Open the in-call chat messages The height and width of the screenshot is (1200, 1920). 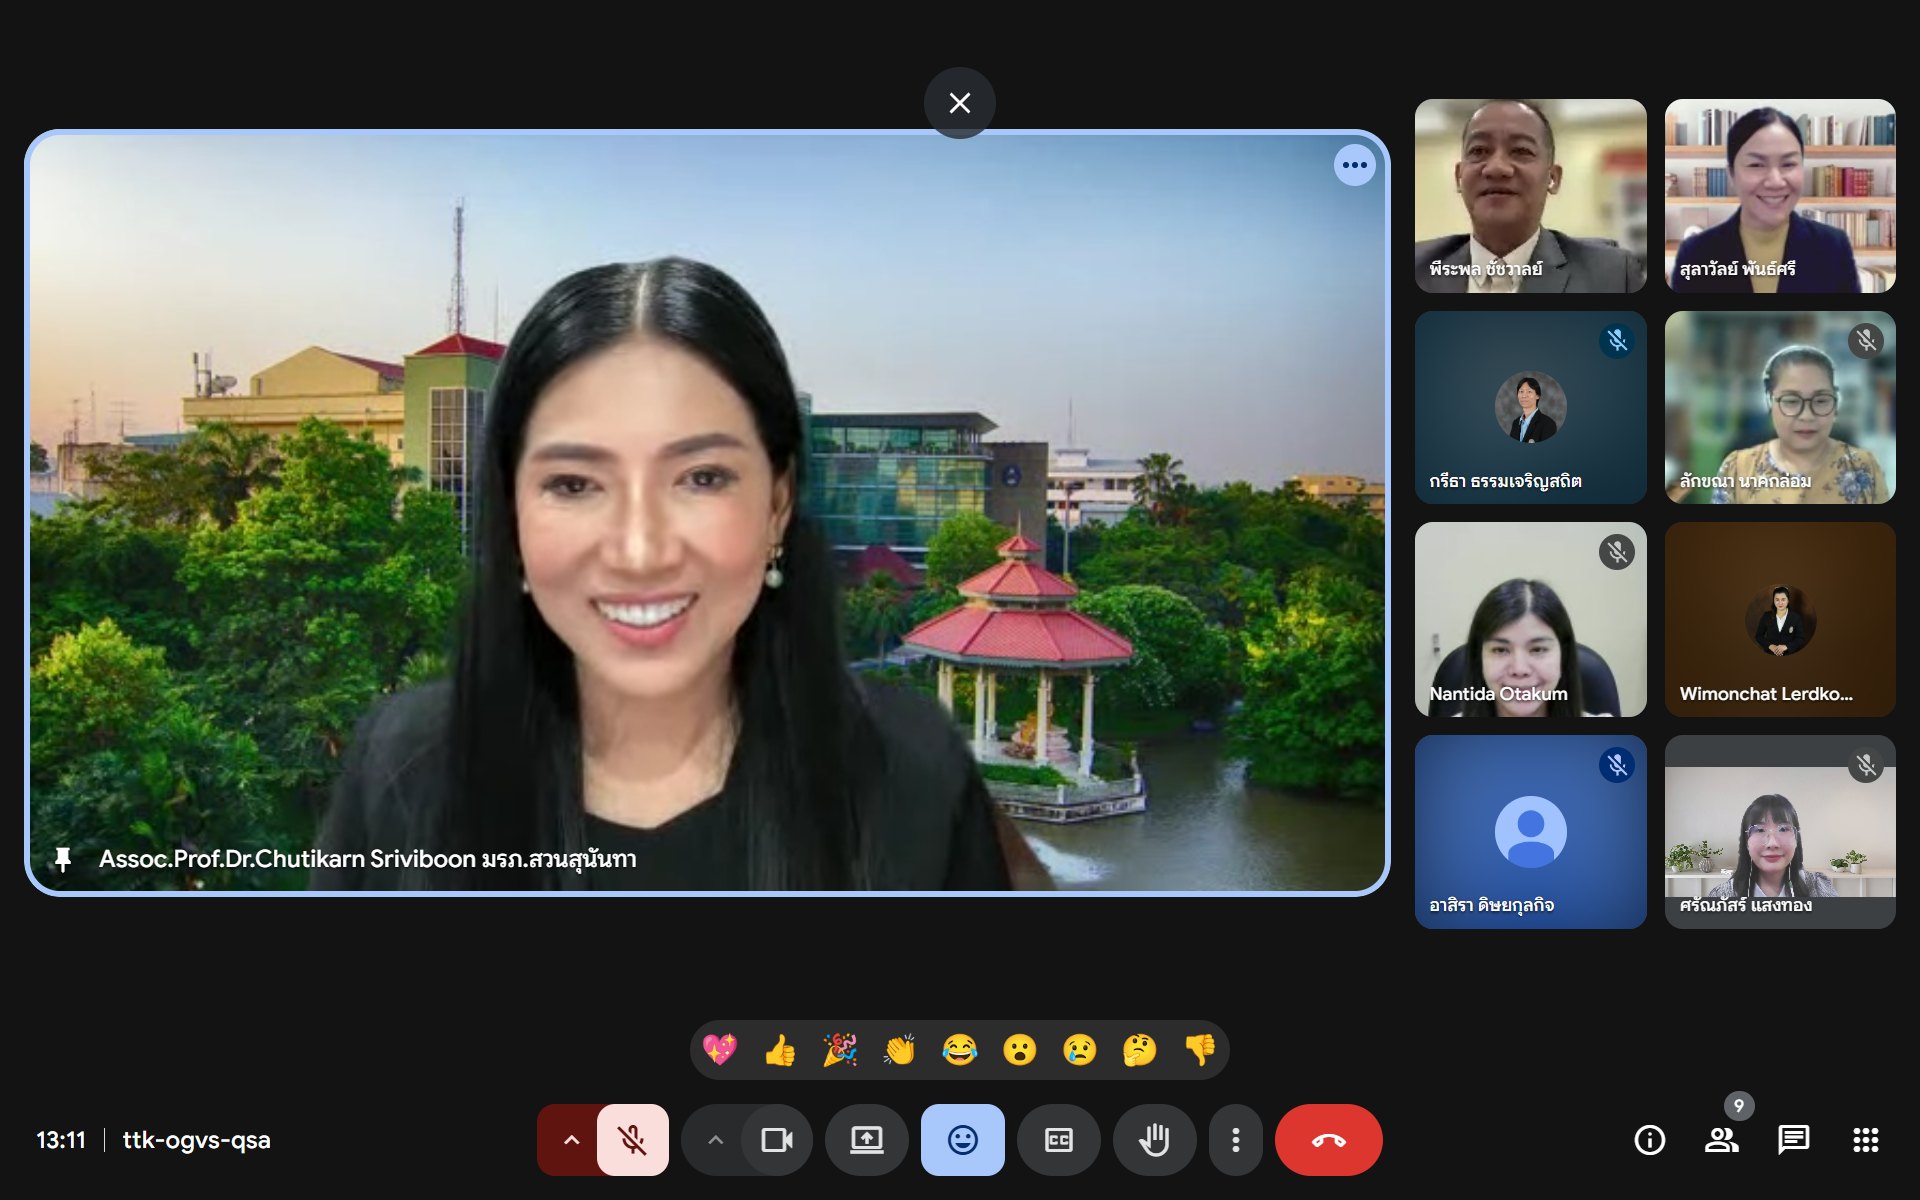coord(1793,1140)
